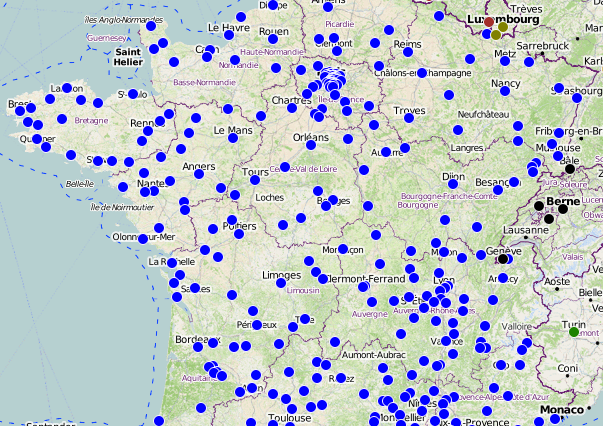603x426 pixels.
Task: Click the Monaco label on the map
Action: (559, 410)
